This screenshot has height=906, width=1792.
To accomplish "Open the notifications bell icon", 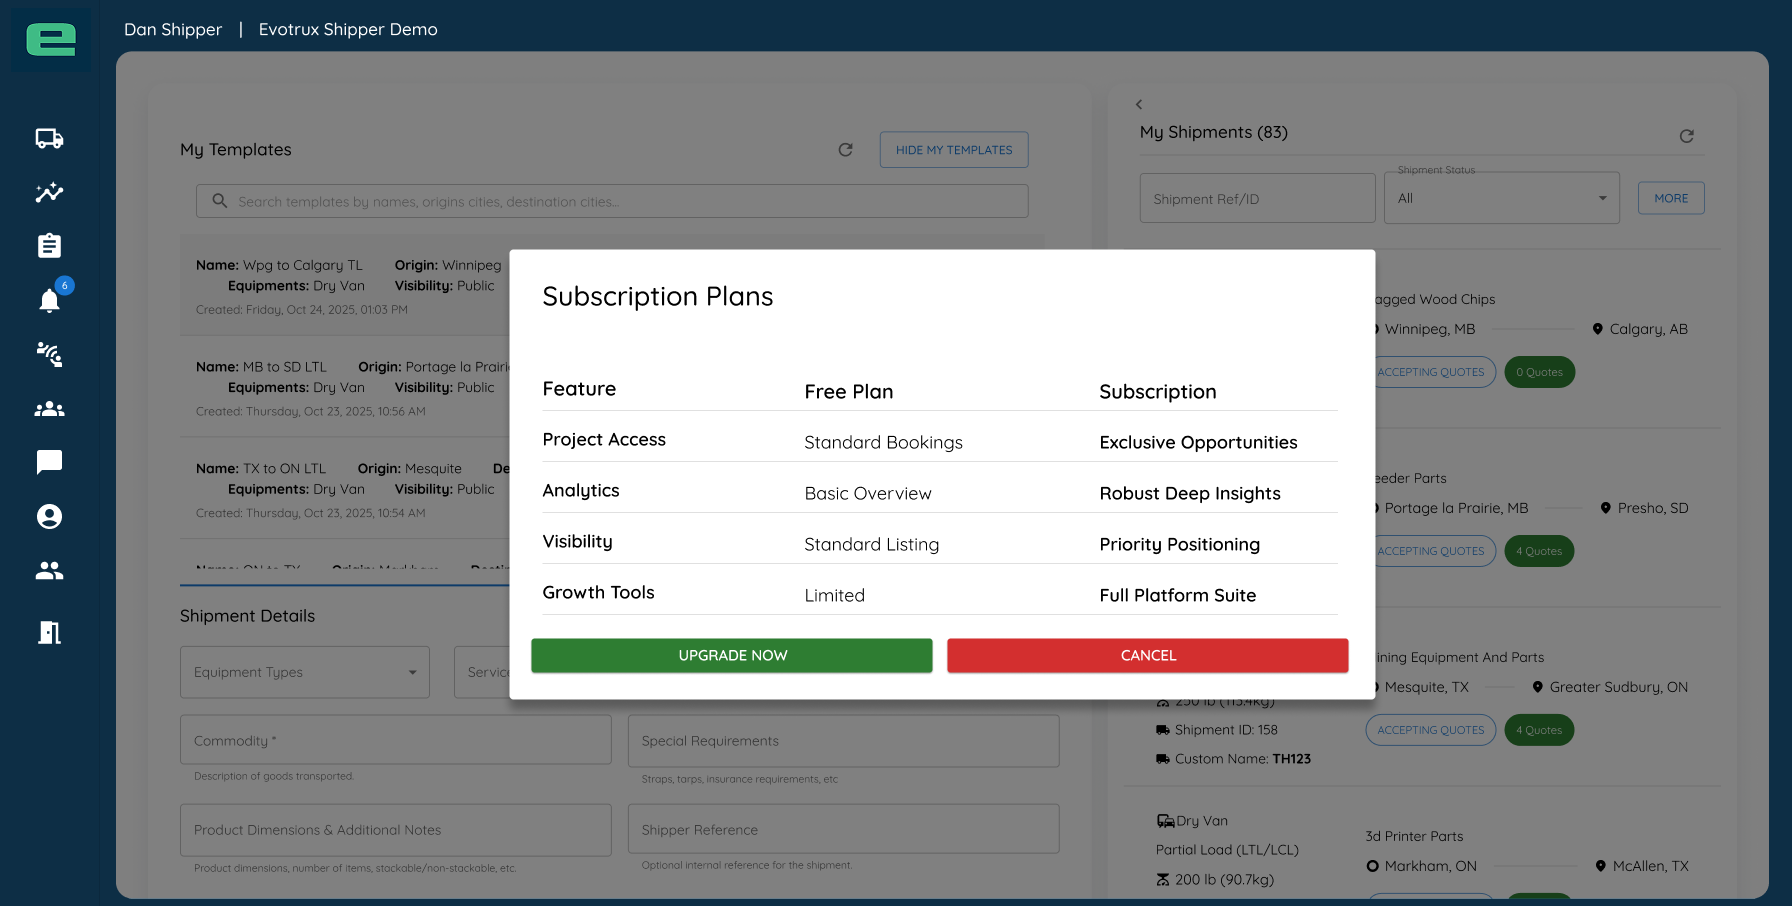I will 49,300.
